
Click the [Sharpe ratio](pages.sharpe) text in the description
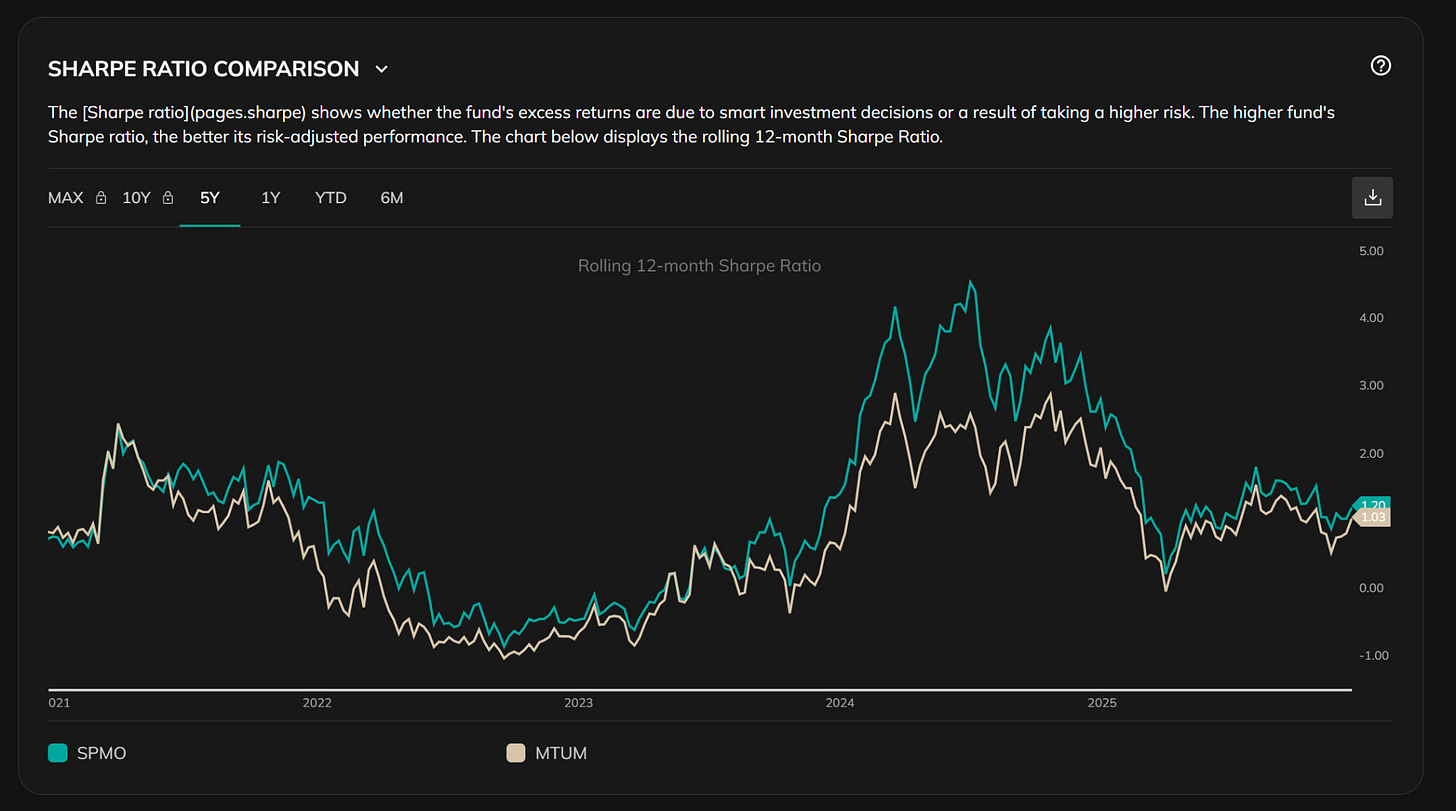click(x=193, y=114)
